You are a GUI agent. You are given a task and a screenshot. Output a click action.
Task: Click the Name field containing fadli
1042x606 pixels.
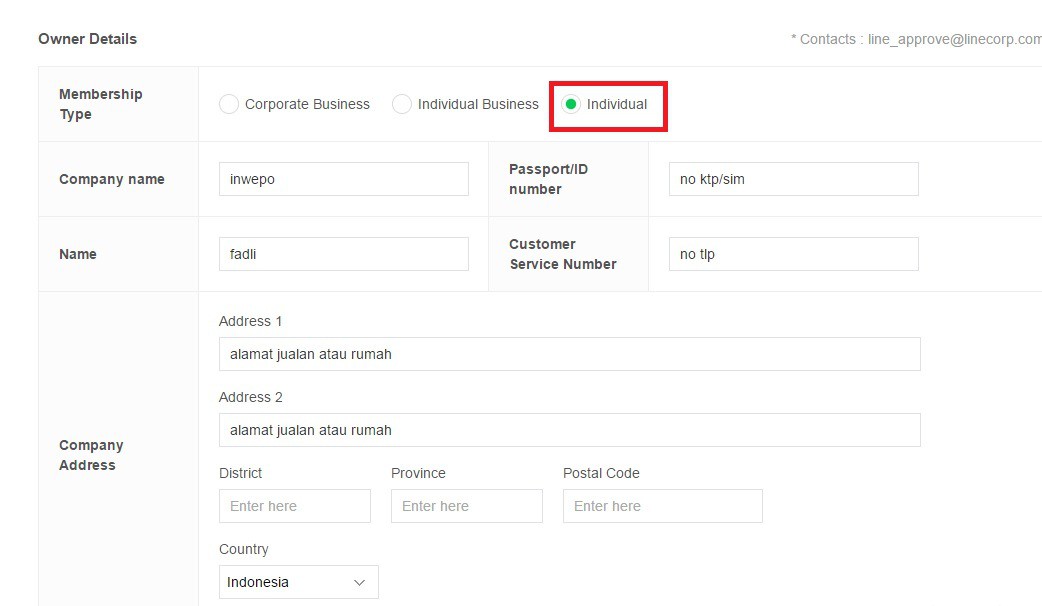coord(343,254)
